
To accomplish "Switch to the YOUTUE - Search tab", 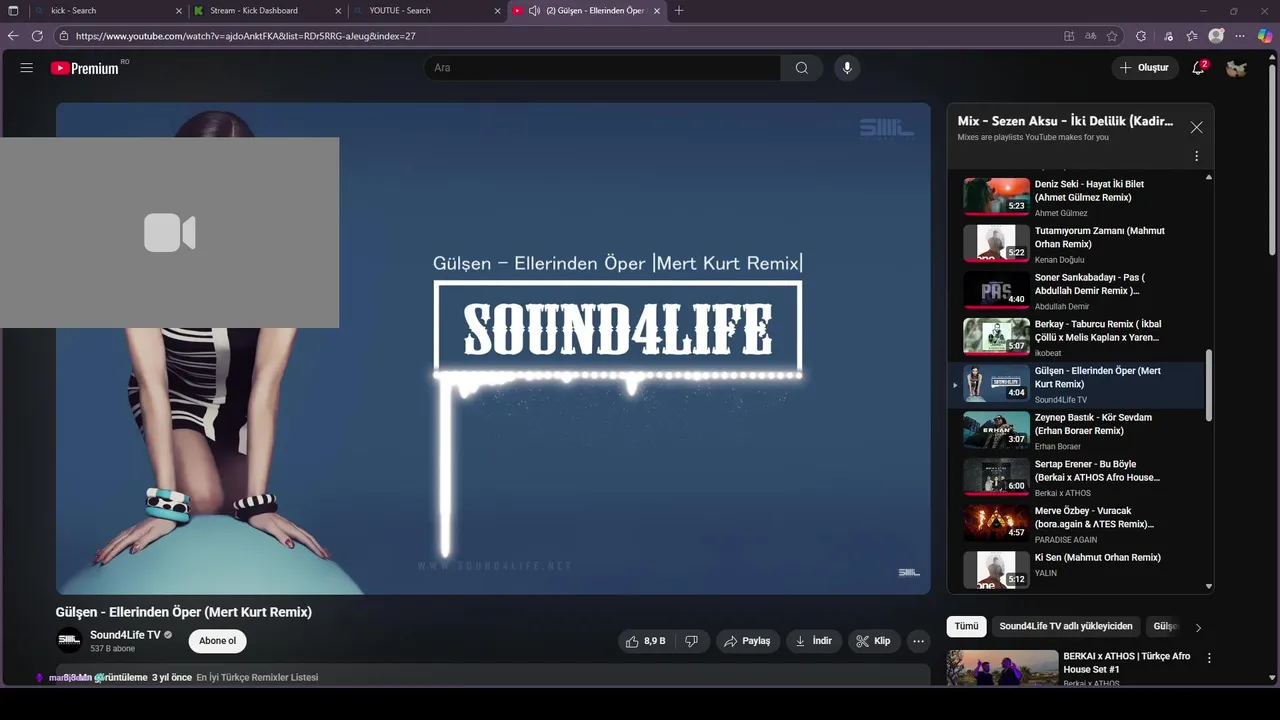I will (x=425, y=10).
